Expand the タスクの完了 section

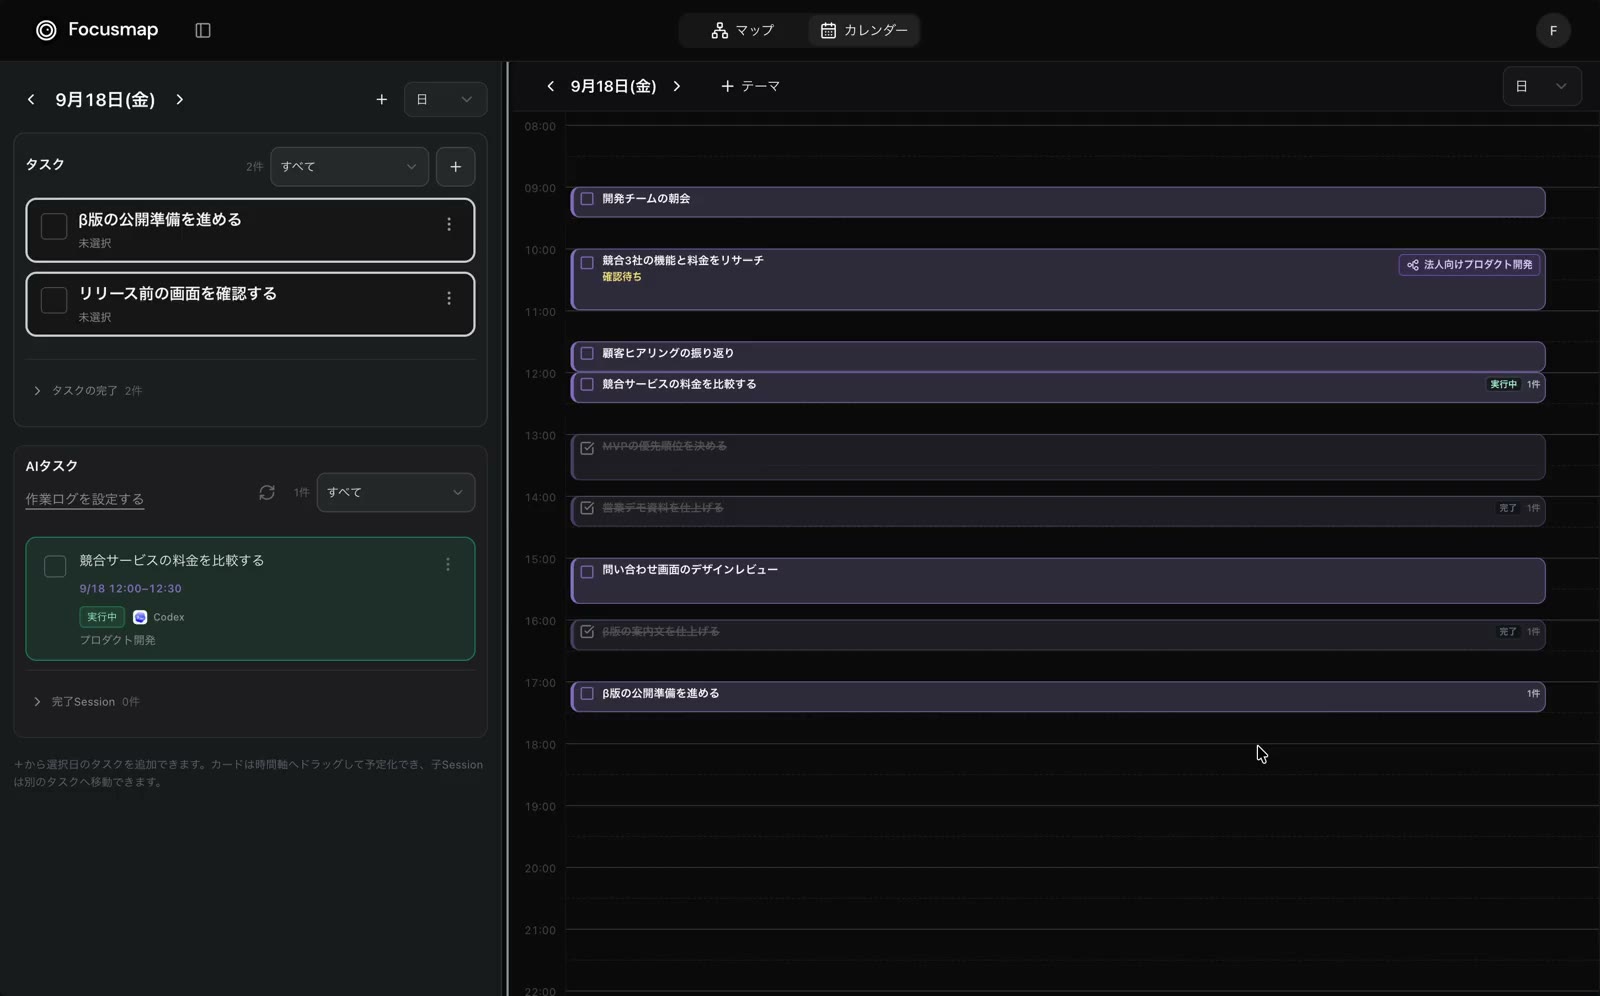(88, 391)
